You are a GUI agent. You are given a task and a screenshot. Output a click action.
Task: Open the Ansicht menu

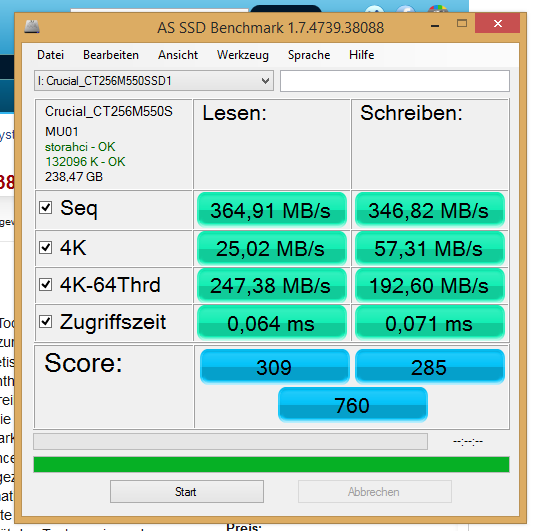[178, 55]
